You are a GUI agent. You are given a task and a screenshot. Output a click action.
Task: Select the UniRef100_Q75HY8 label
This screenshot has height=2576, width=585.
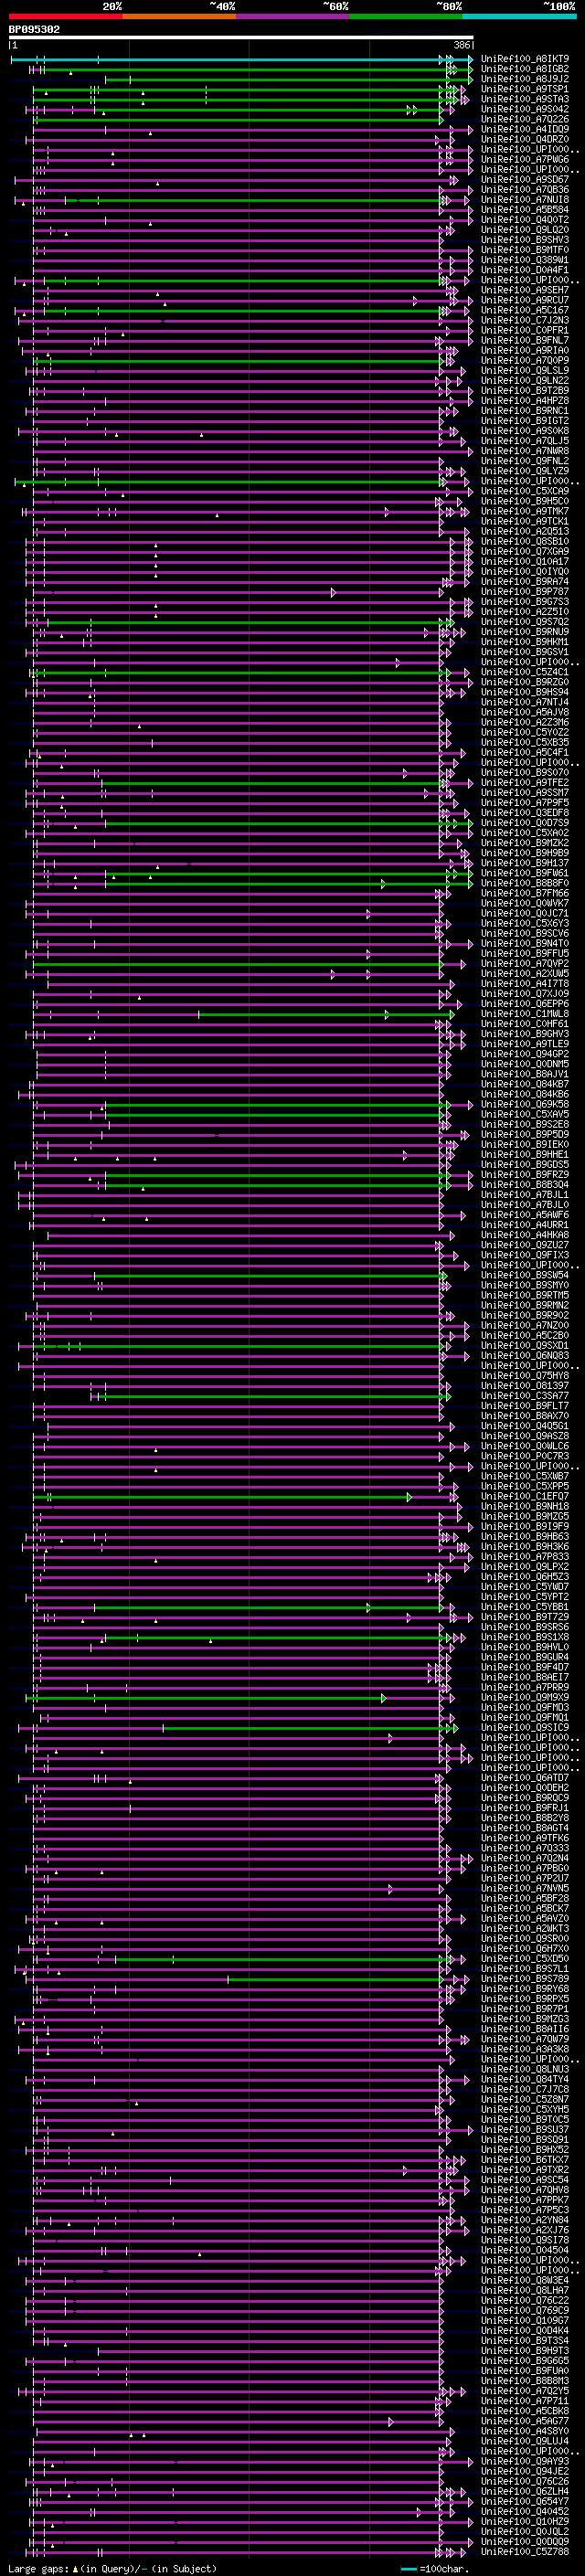[x=525, y=1376]
